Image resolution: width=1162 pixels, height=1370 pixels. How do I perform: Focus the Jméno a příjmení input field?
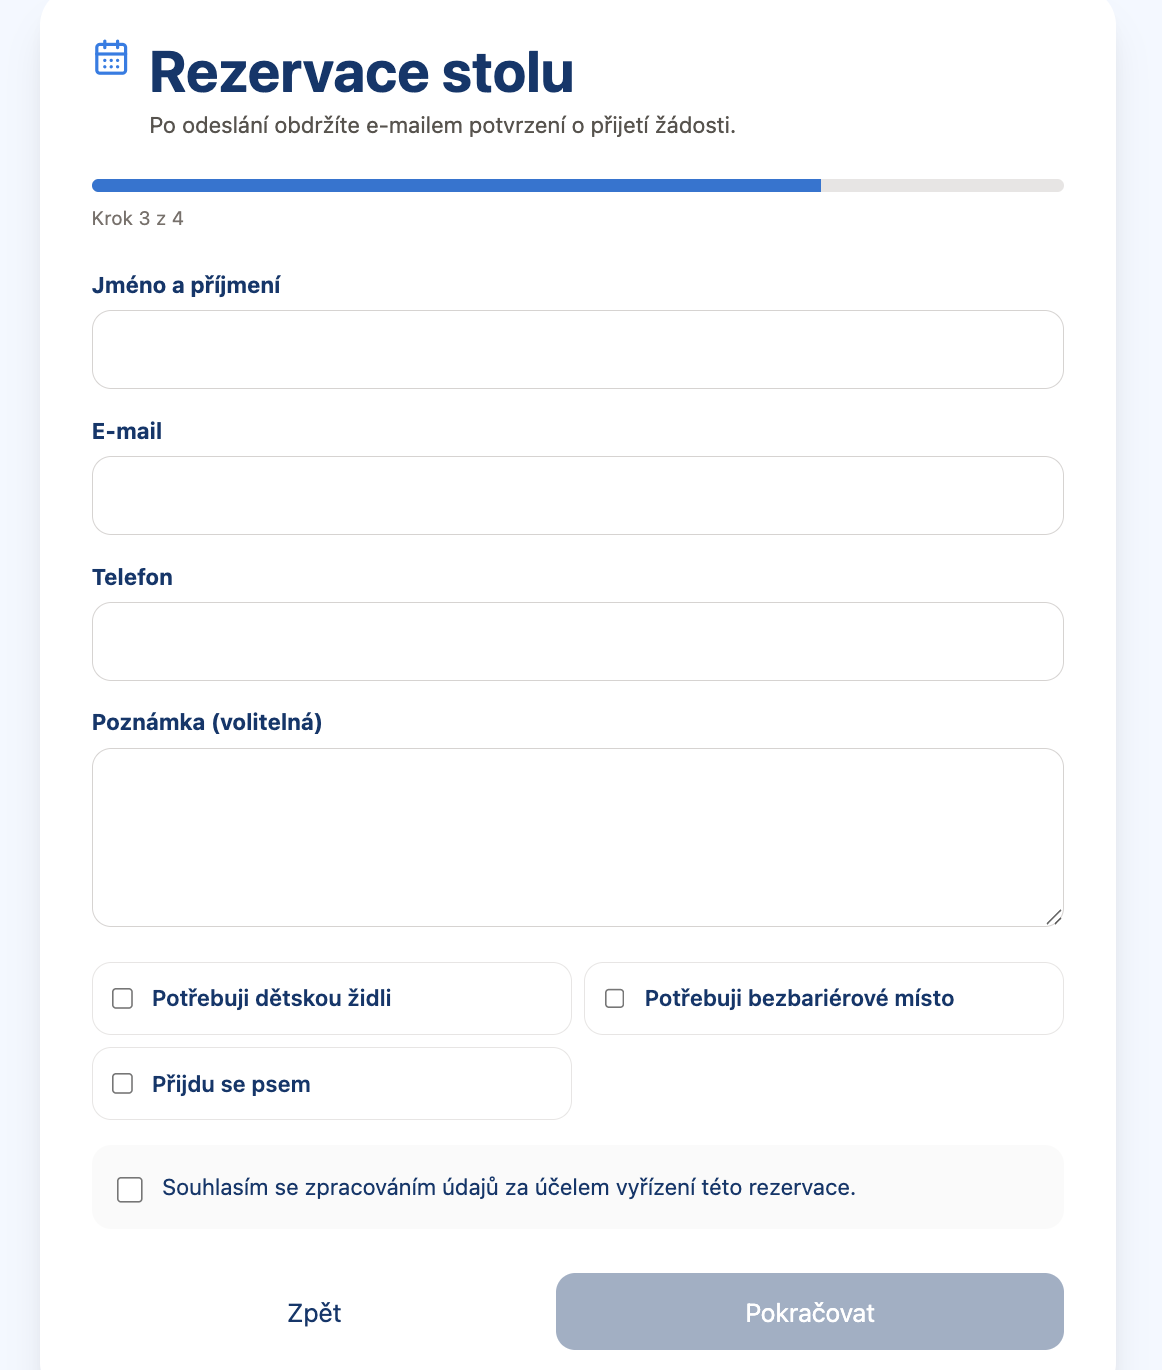click(577, 349)
